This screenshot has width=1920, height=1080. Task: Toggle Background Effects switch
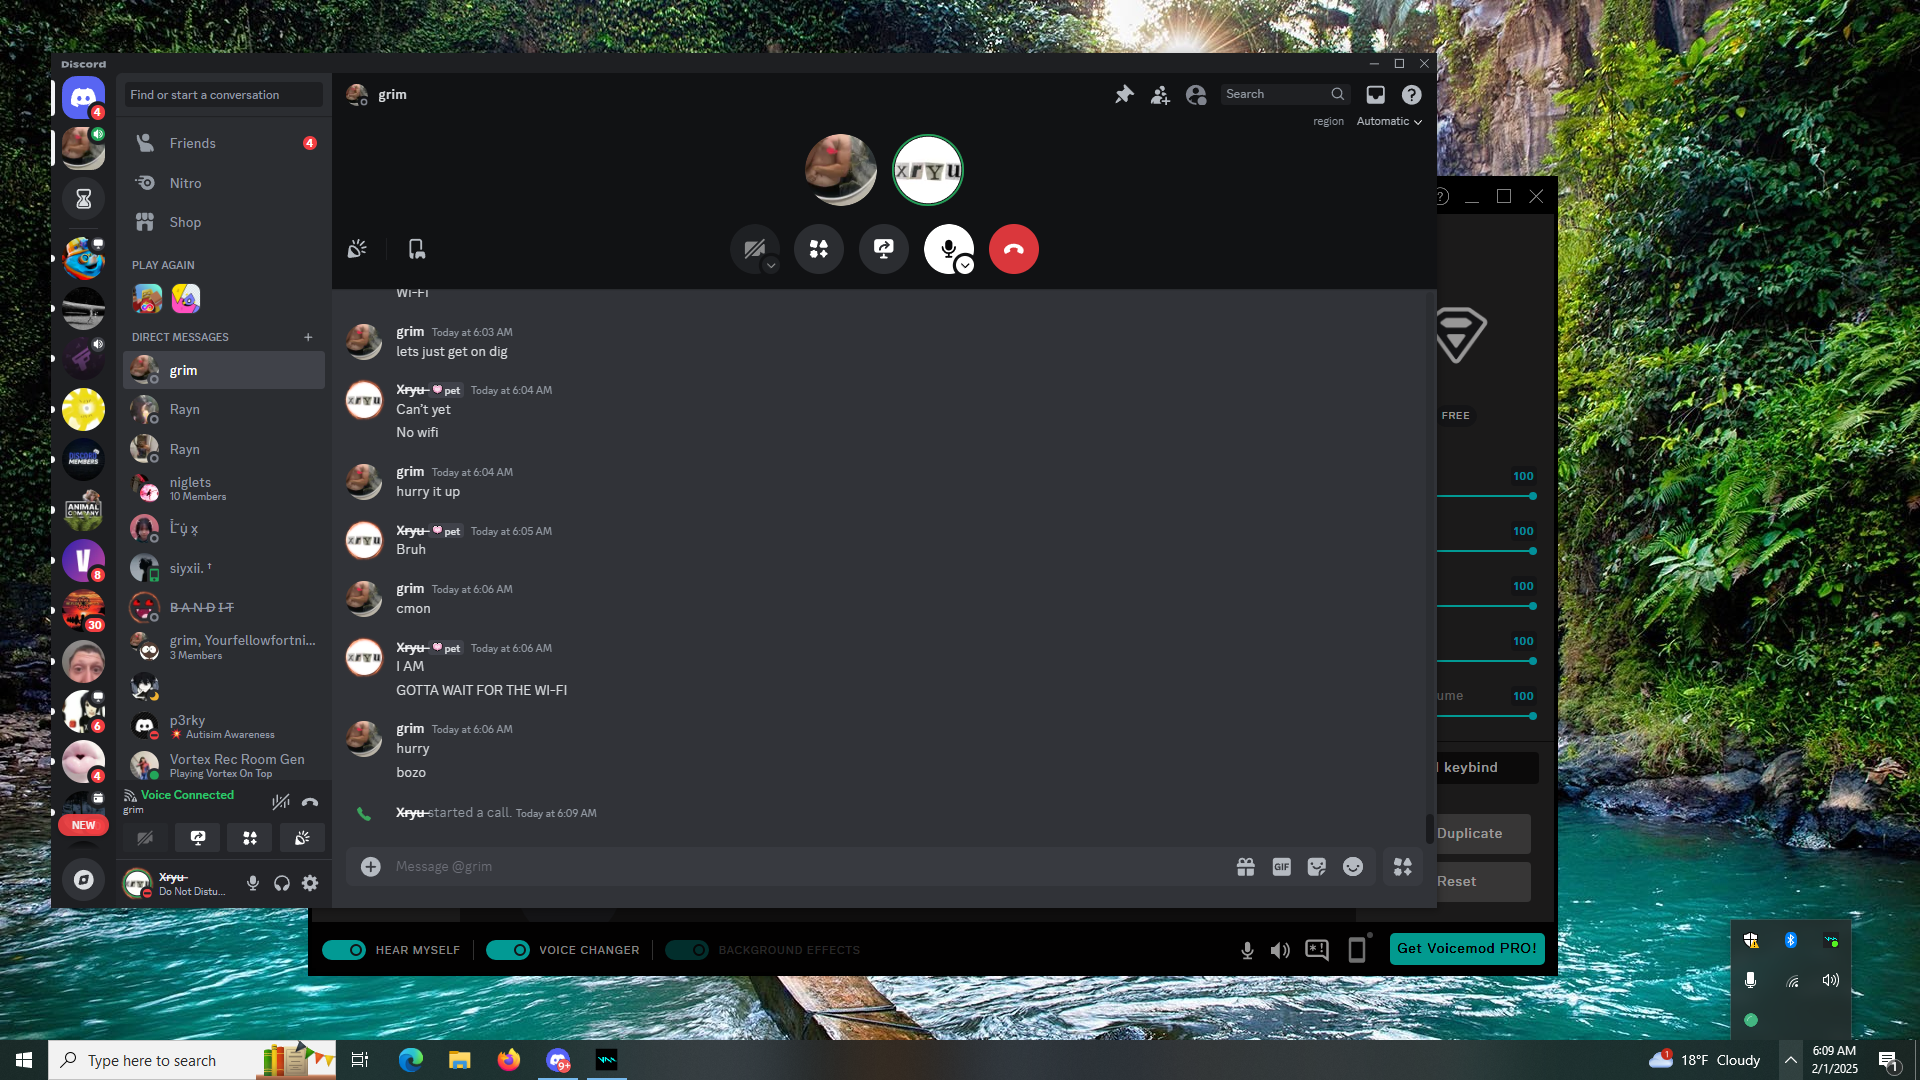pos(687,950)
